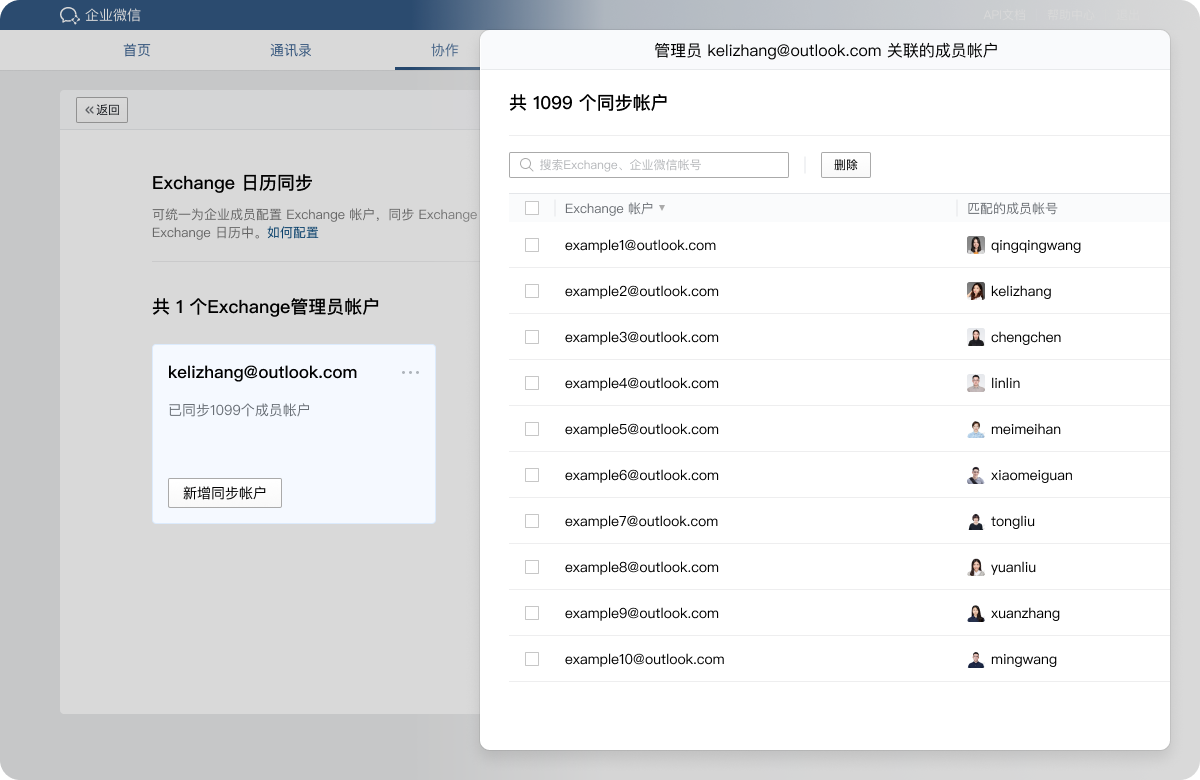Click the member name xuanzhang
The image size is (1200, 780).
[x=1026, y=613]
